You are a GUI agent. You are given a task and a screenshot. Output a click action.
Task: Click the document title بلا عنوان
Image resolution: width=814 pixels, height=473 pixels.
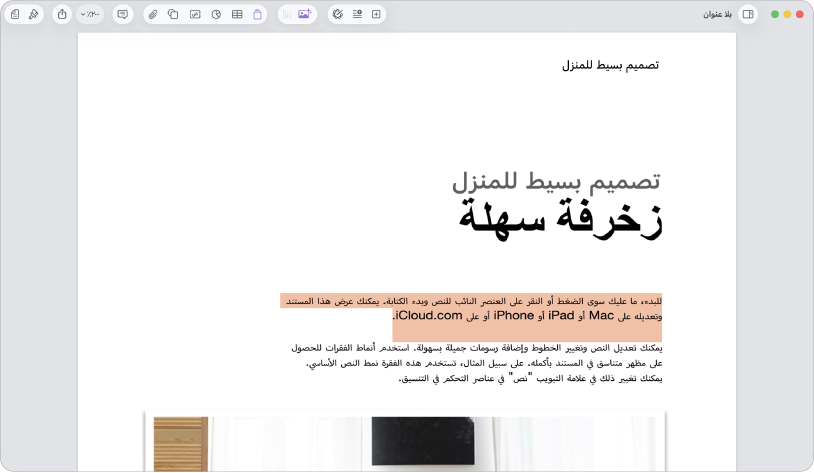coord(717,15)
